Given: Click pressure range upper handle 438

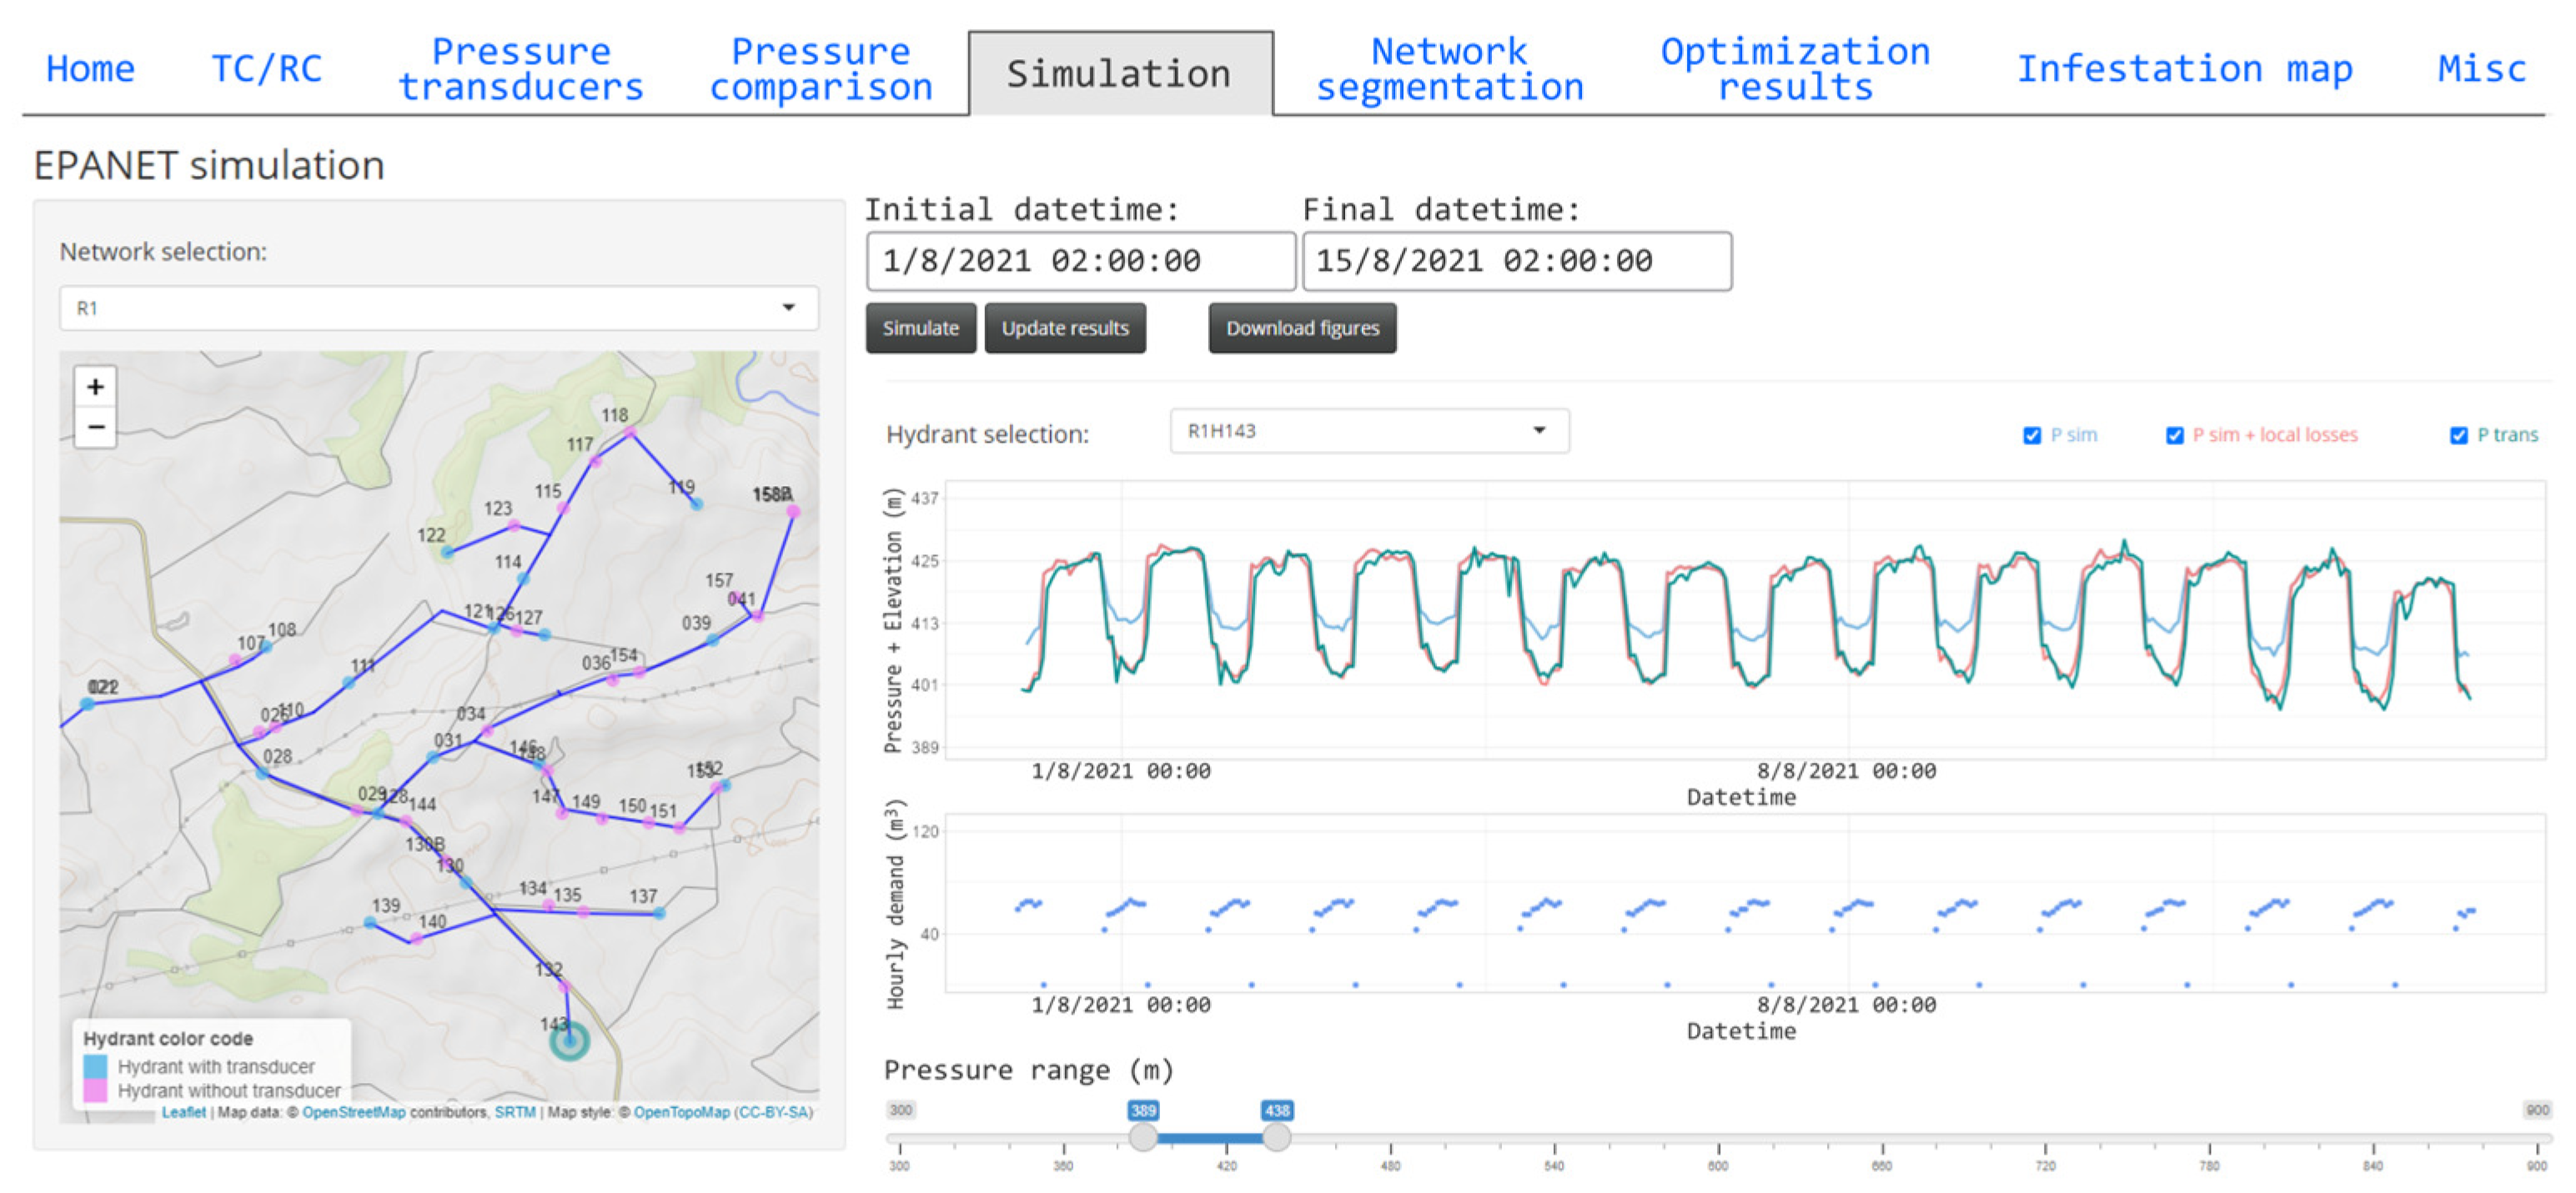Looking at the screenshot, I should pos(1275,1137).
